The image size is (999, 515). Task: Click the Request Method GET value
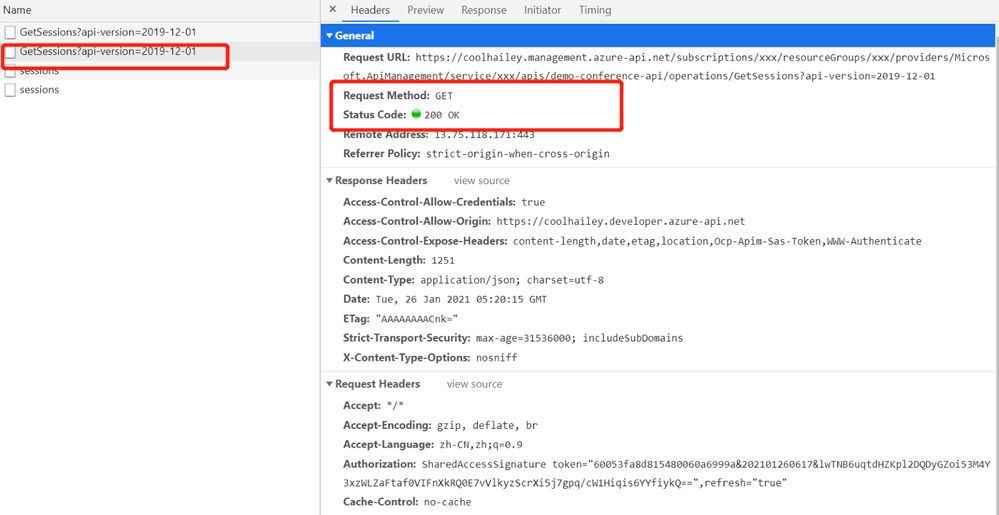click(443, 96)
